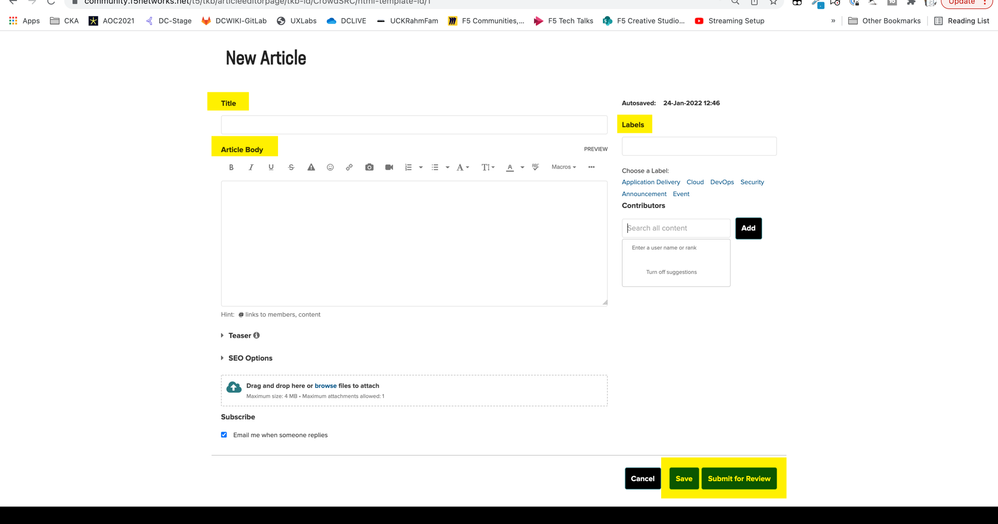Open font size dropdown
998x524 pixels.
[x=488, y=167]
